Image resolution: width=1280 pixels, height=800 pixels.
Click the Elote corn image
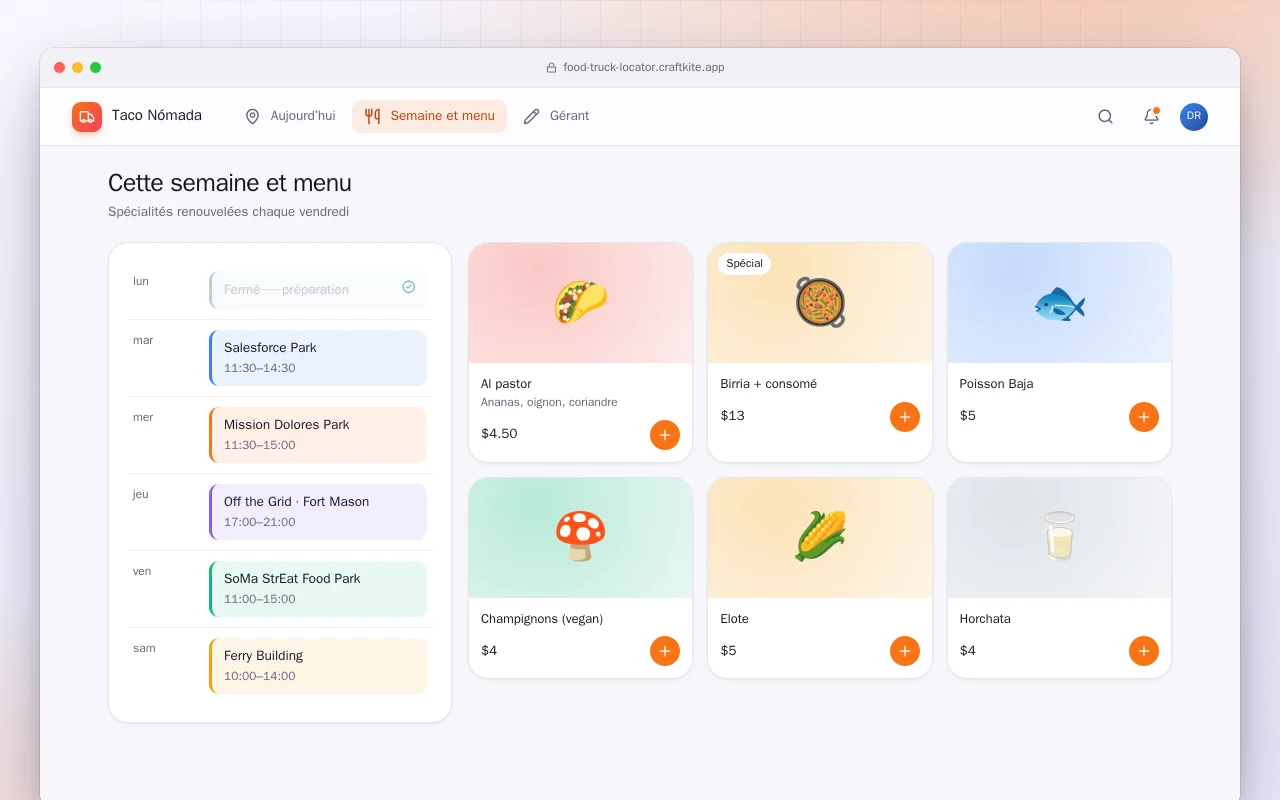pyautogui.click(x=820, y=538)
